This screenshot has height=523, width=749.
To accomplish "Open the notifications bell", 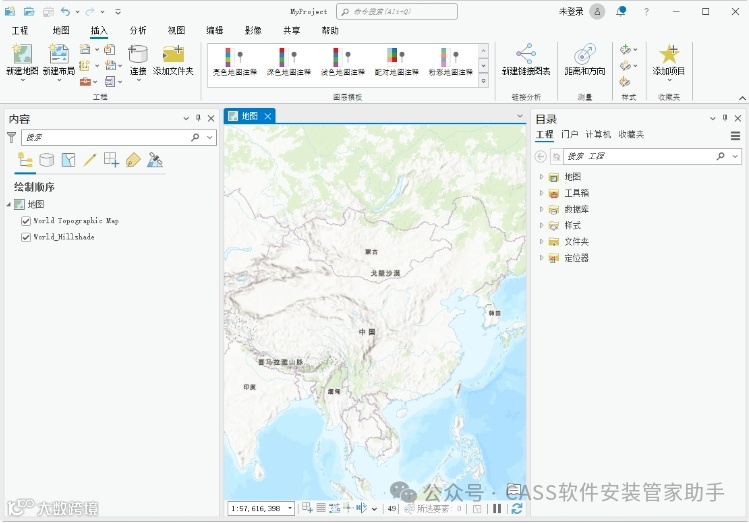I will tap(621, 11).
